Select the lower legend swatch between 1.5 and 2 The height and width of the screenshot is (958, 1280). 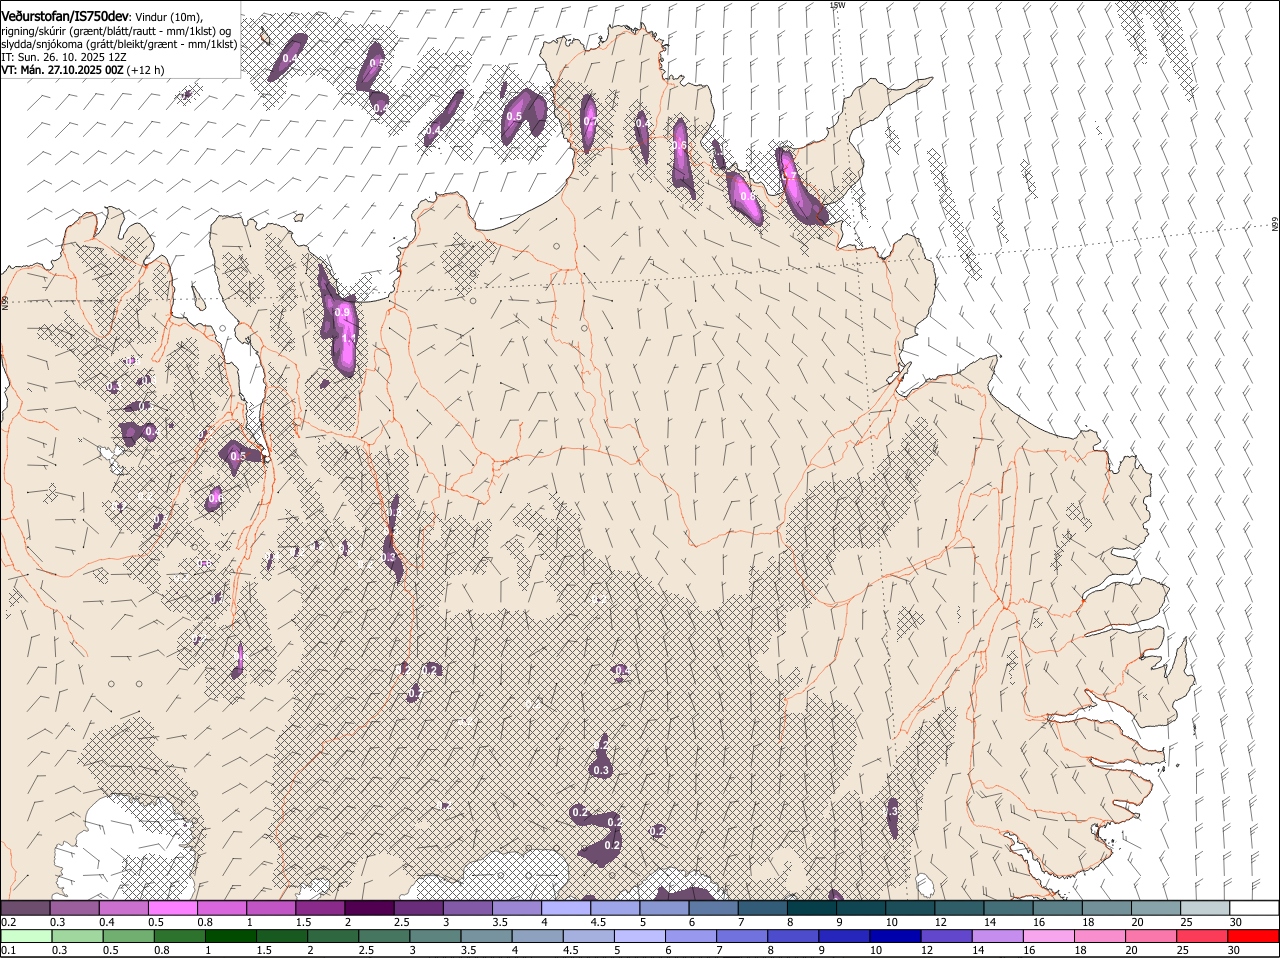(x=284, y=936)
